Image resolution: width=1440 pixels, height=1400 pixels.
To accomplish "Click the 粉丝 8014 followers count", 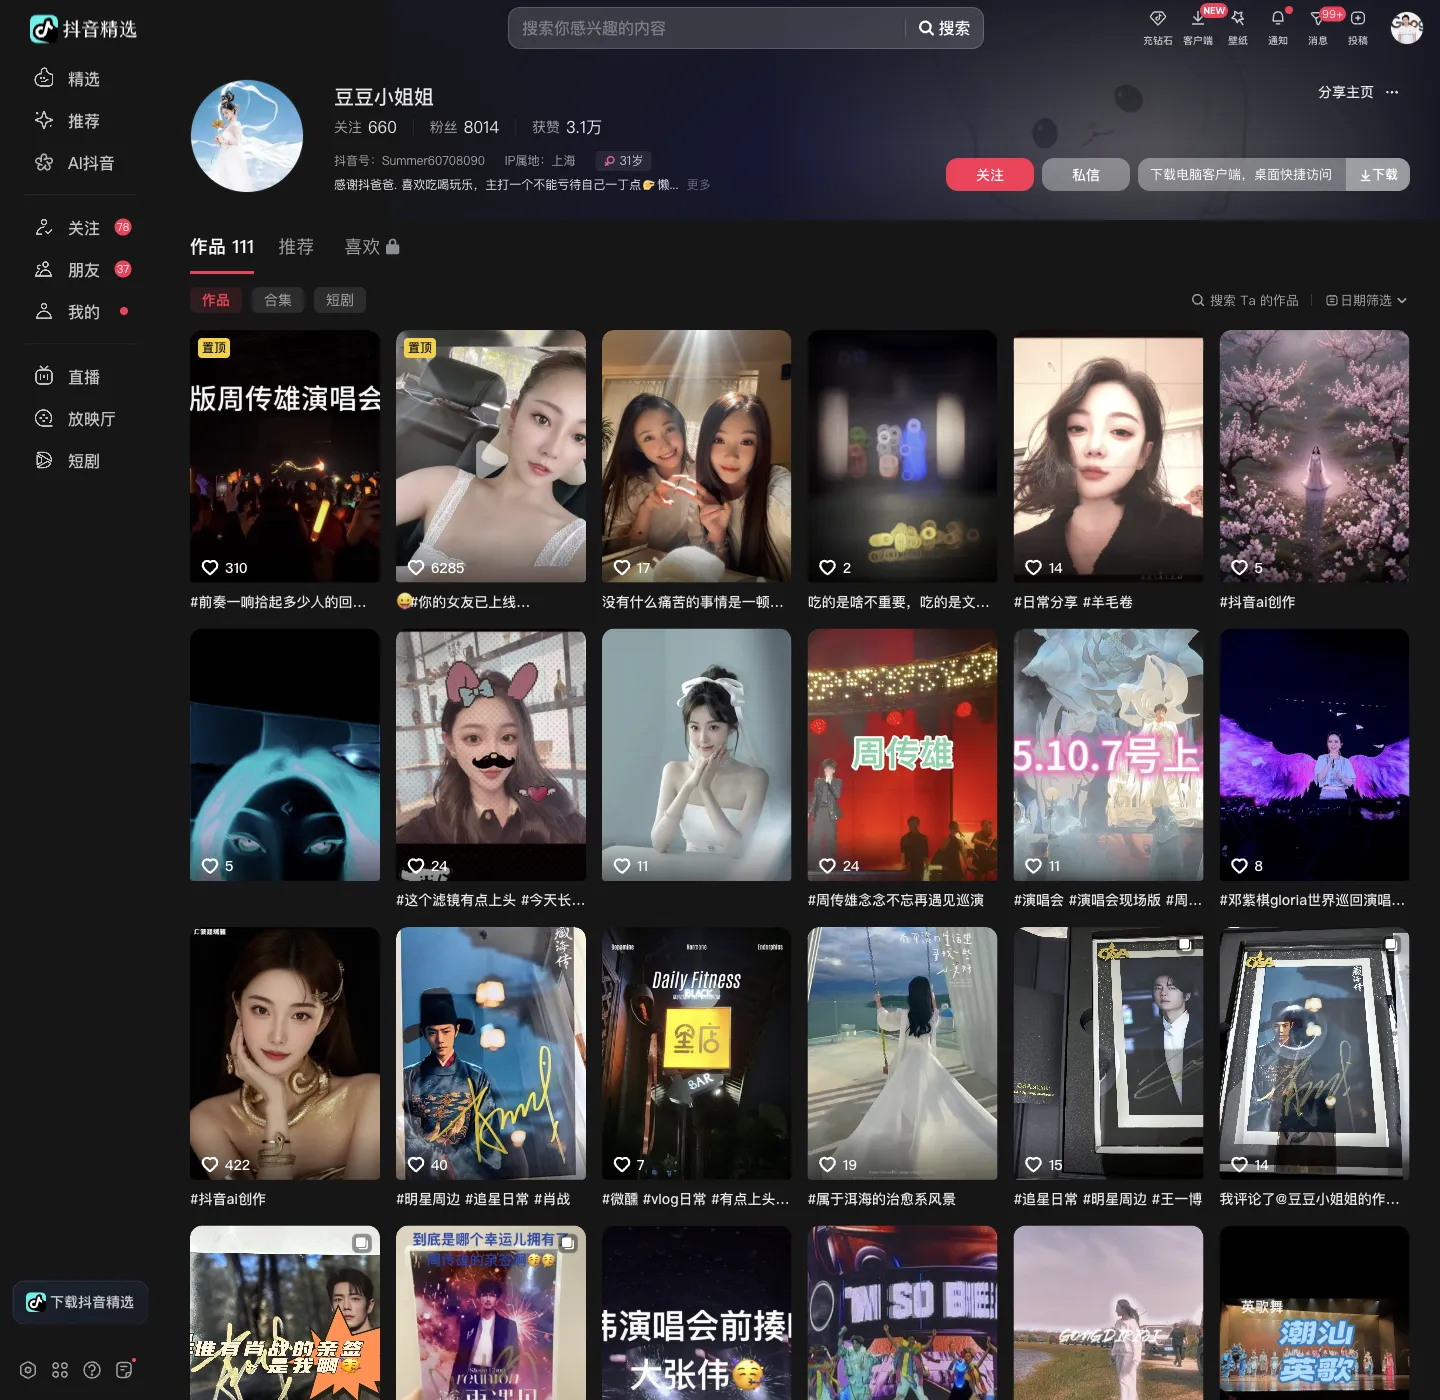I will [464, 128].
